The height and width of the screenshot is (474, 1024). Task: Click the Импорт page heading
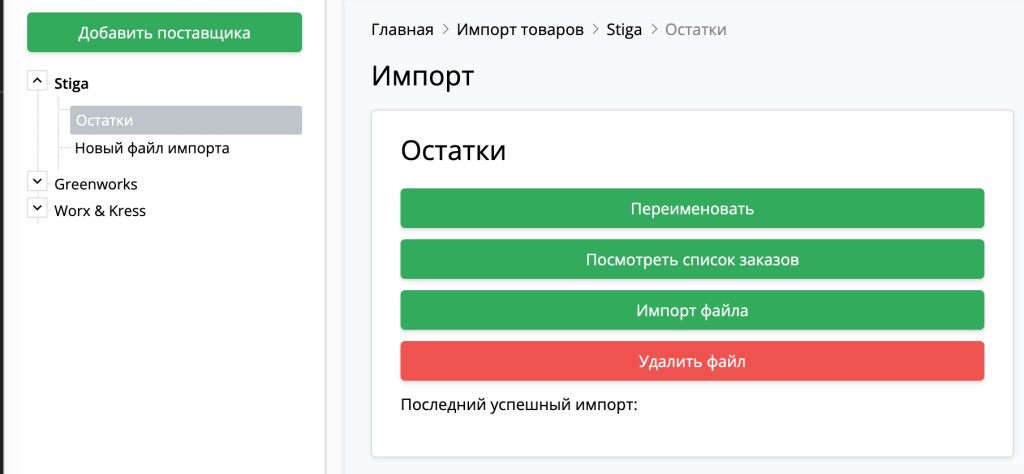coord(422,77)
